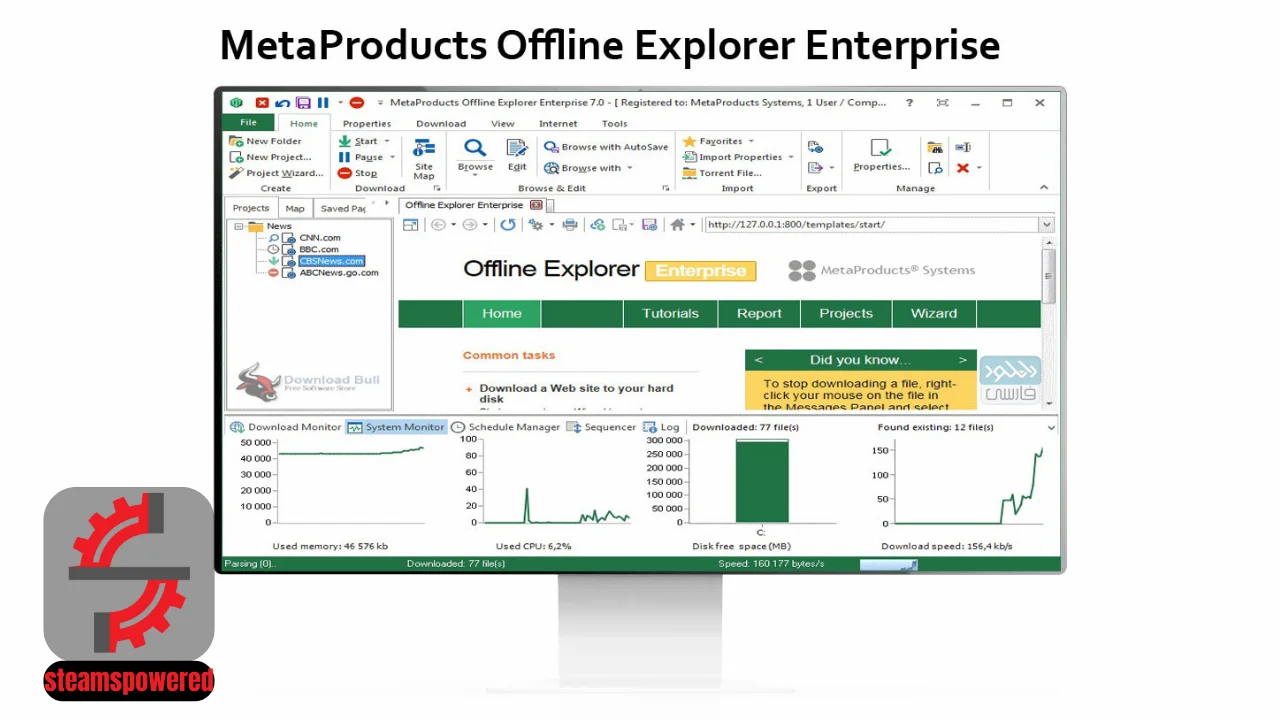Click the Help question mark icon
The image size is (1280, 720).
(x=909, y=103)
